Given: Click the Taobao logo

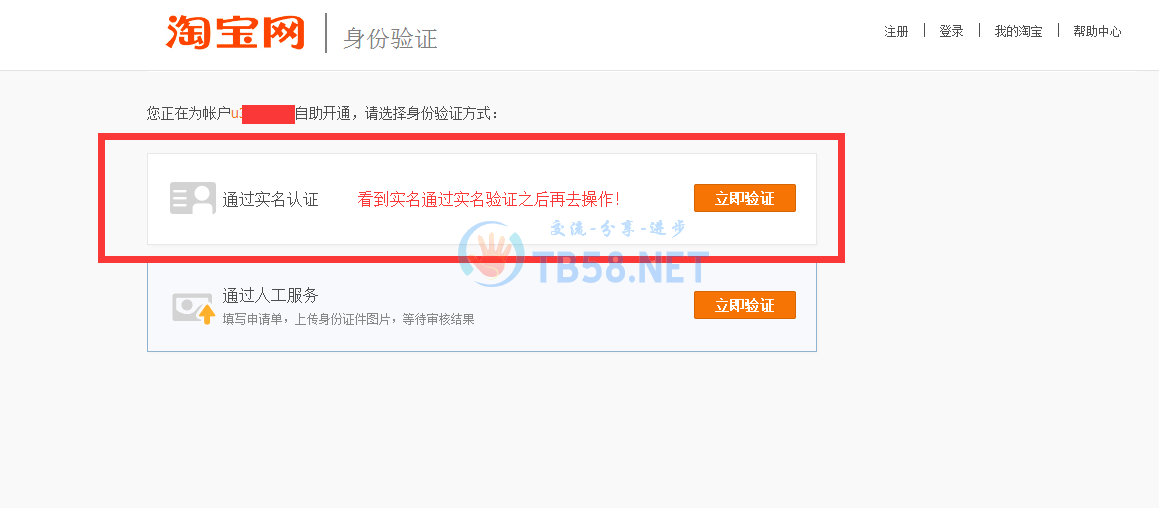Looking at the screenshot, I should 235,33.
